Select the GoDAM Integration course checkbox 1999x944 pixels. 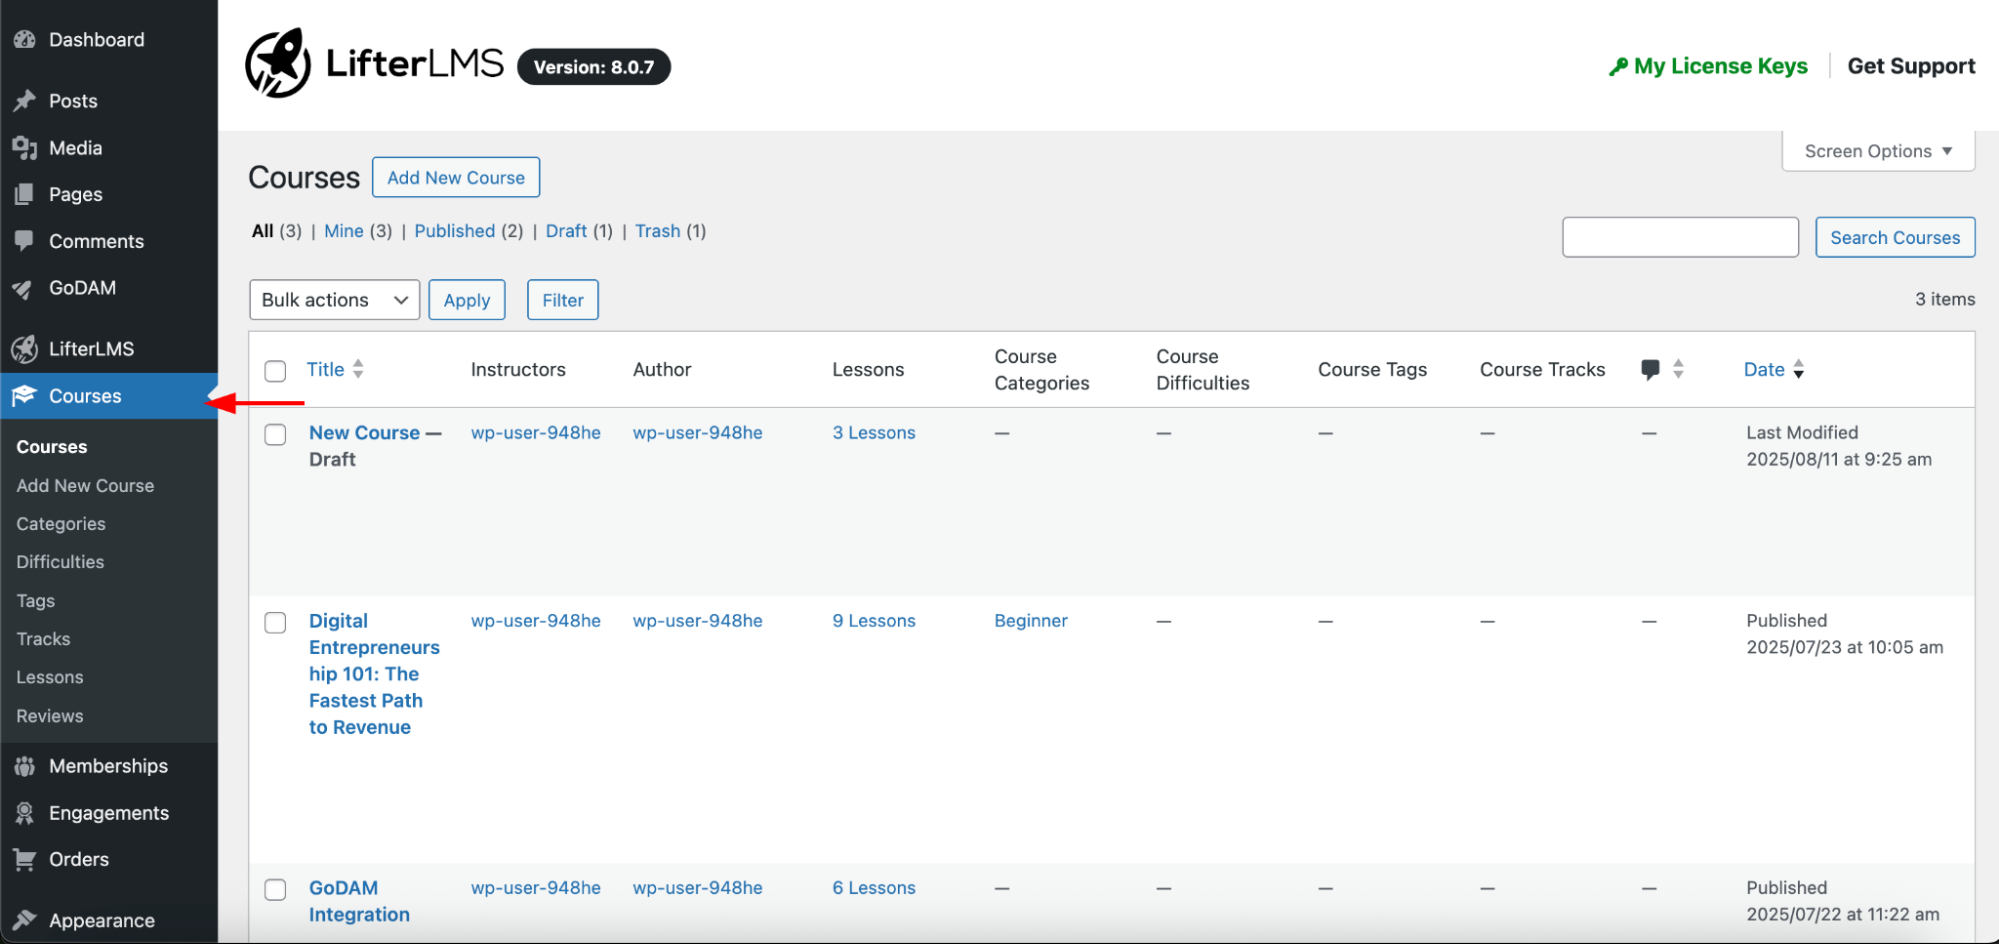(275, 890)
